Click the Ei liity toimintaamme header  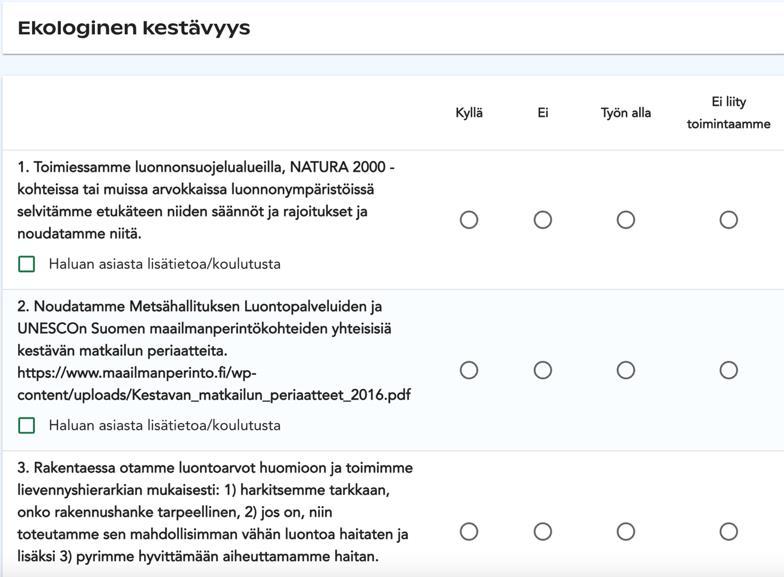(728, 112)
